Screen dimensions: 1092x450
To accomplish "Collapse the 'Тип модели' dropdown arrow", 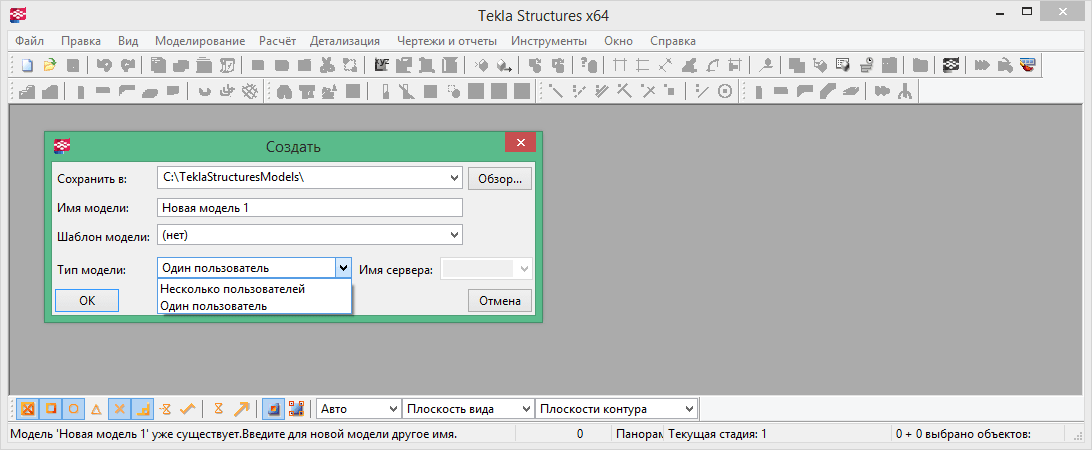I will [x=343, y=268].
